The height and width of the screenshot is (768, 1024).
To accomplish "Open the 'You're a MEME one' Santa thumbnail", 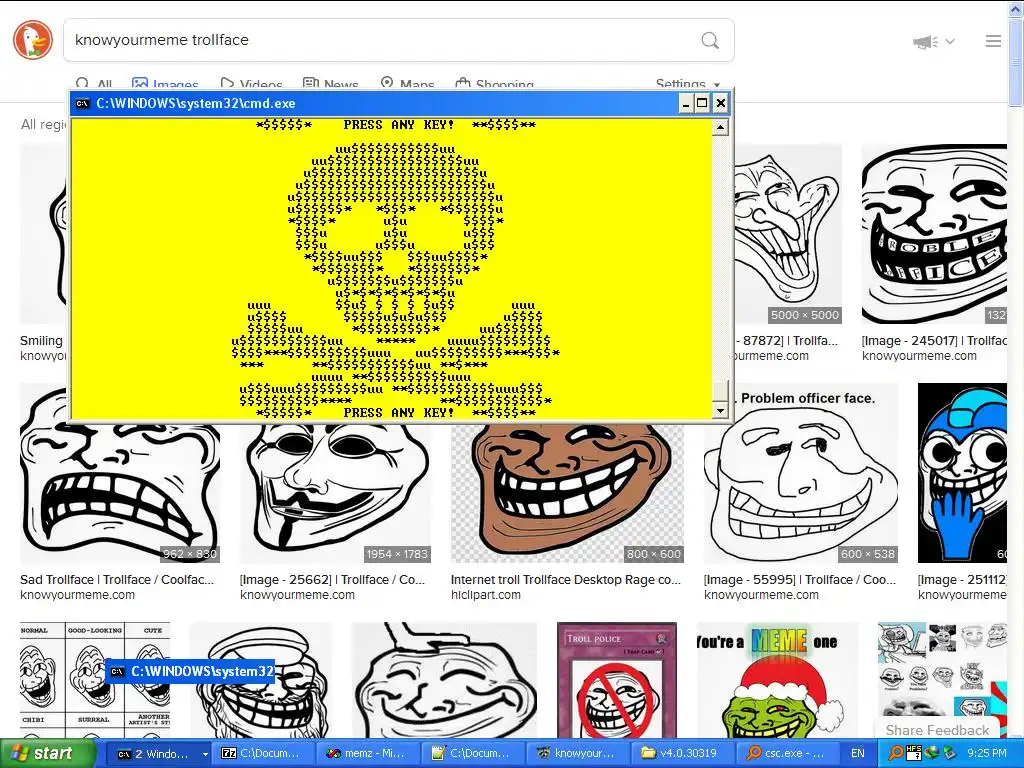I will click(x=777, y=680).
